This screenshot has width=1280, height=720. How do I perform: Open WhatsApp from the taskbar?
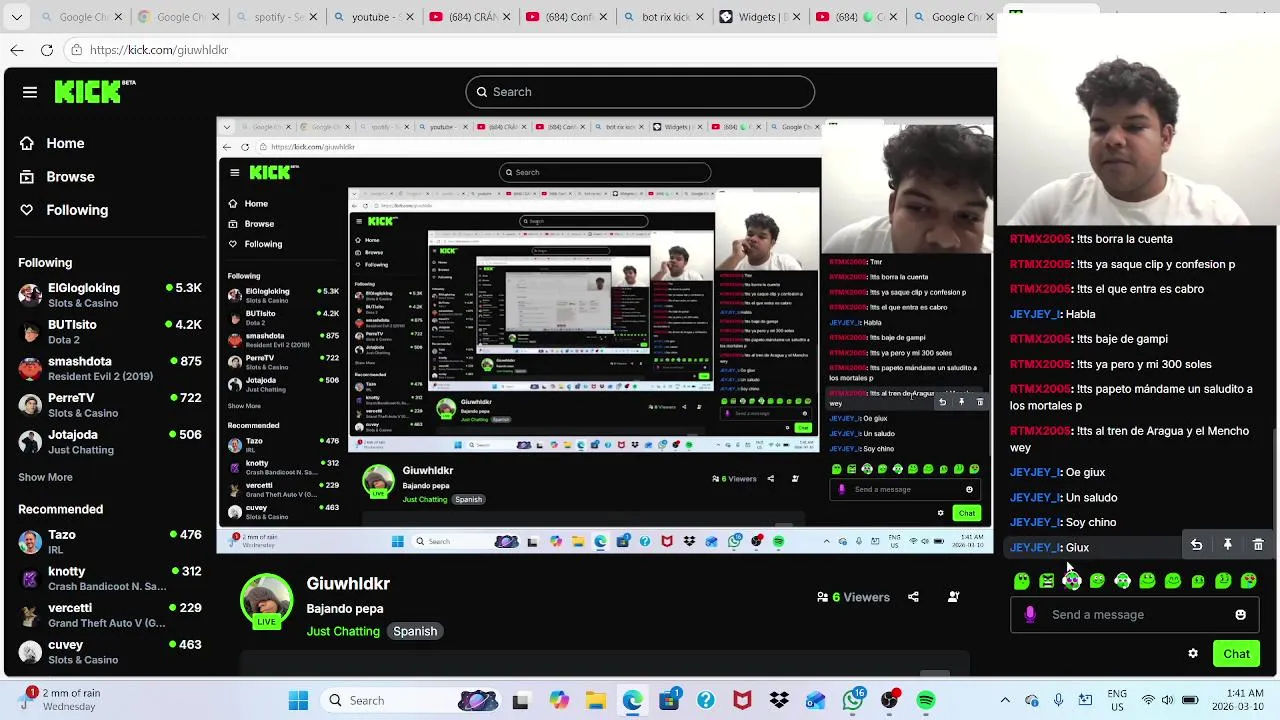tap(853, 701)
